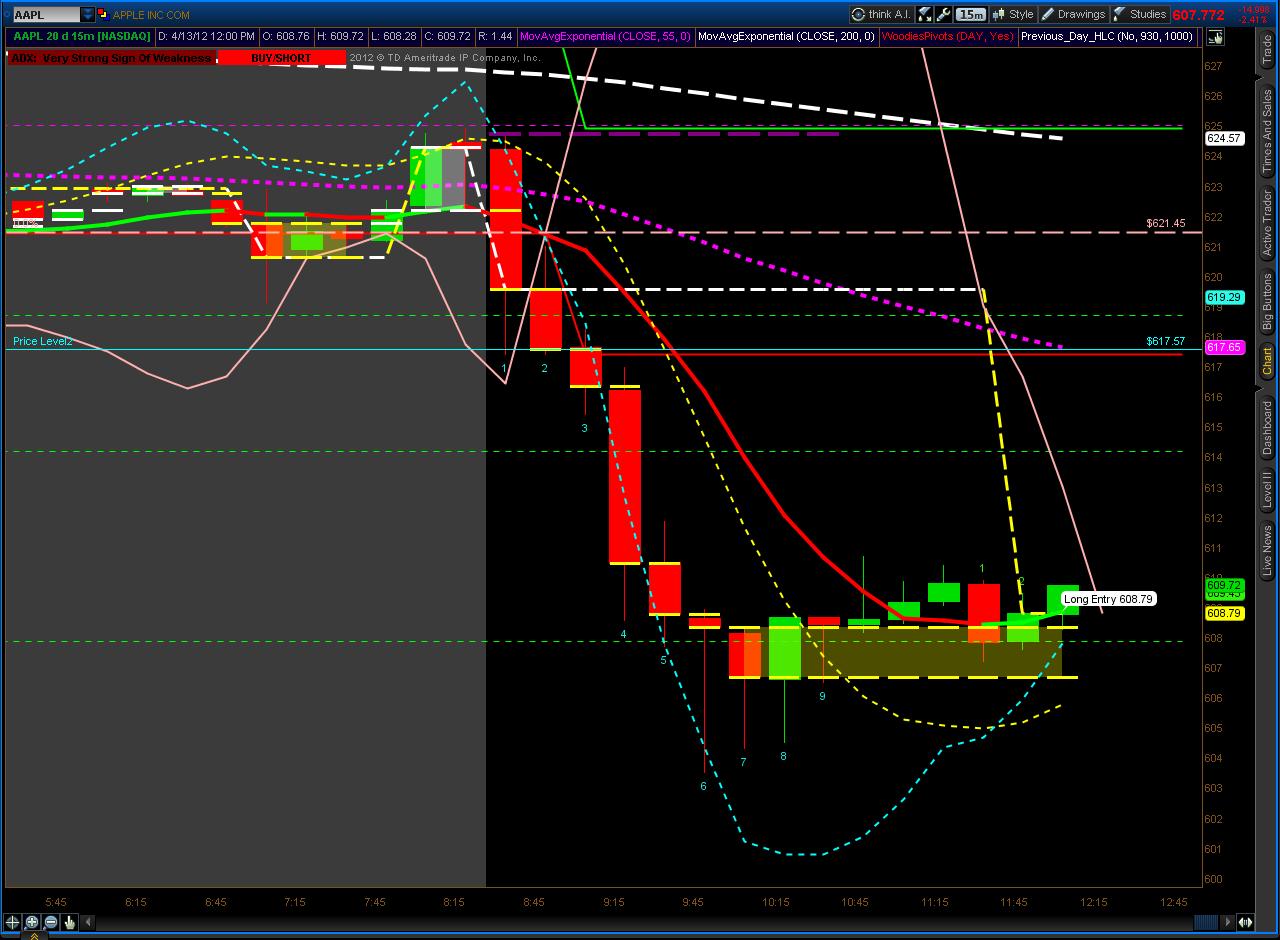
Task: Open the Big Buttons side tab
Action: tap(1267, 302)
